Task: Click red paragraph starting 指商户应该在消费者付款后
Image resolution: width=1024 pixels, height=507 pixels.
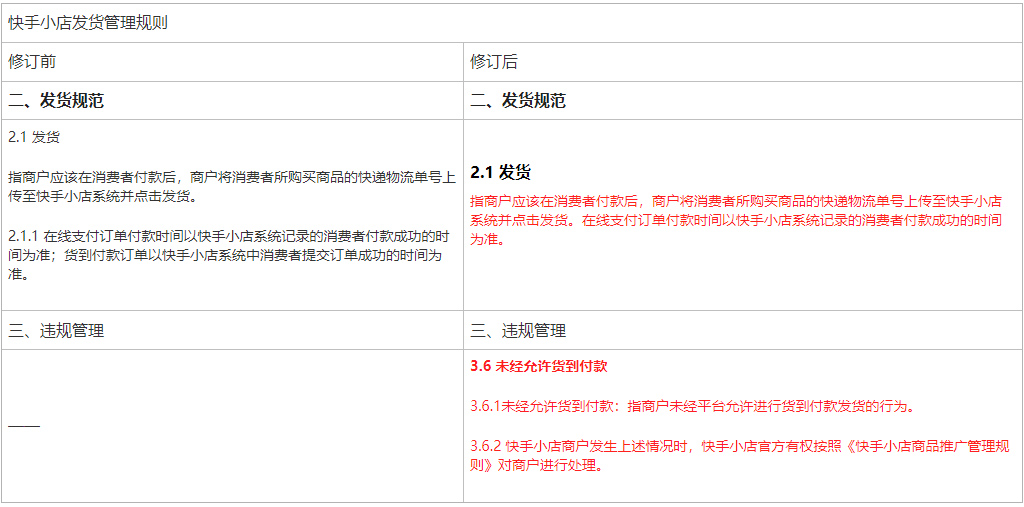Action: (x=736, y=220)
